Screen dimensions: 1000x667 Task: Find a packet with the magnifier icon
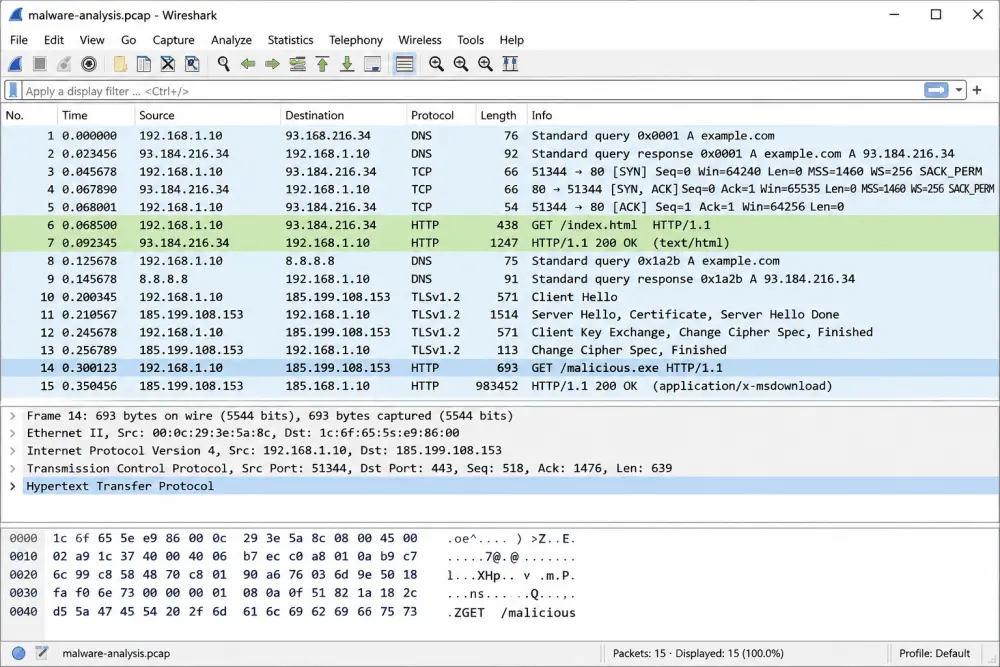(223, 64)
